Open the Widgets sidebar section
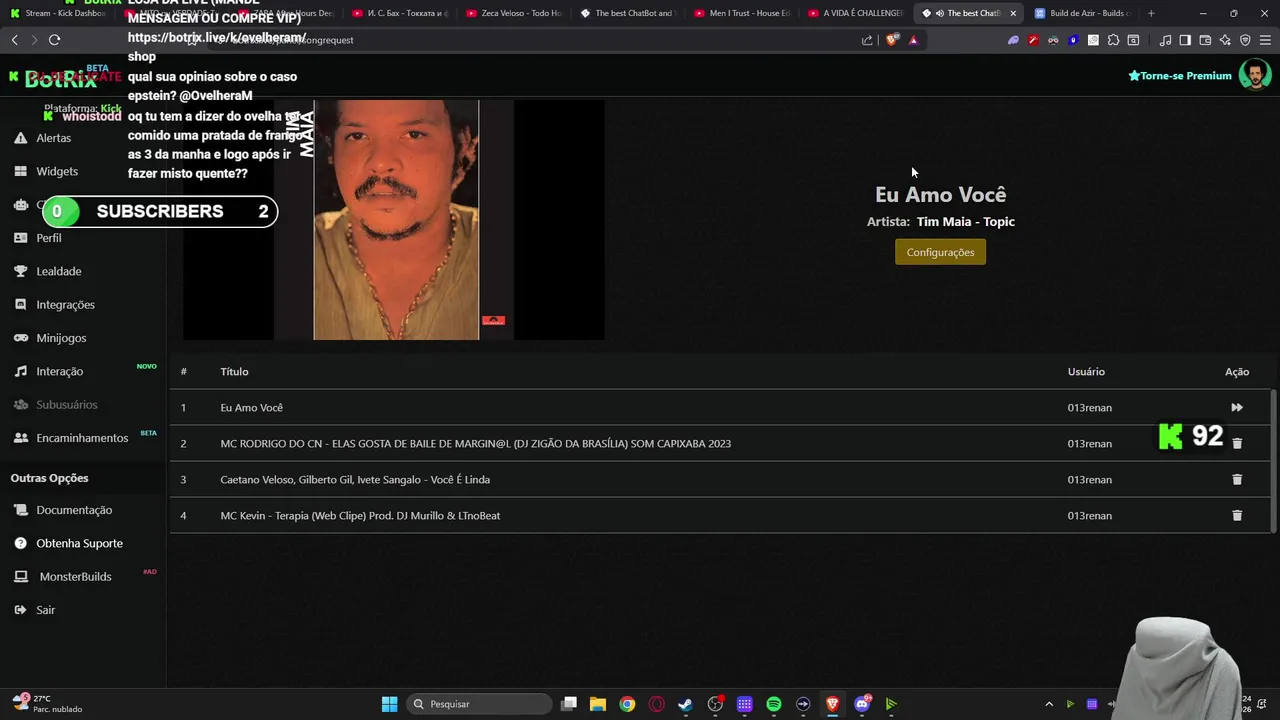1280x720 pixels. pyautogui.click(x=57, y=171)
